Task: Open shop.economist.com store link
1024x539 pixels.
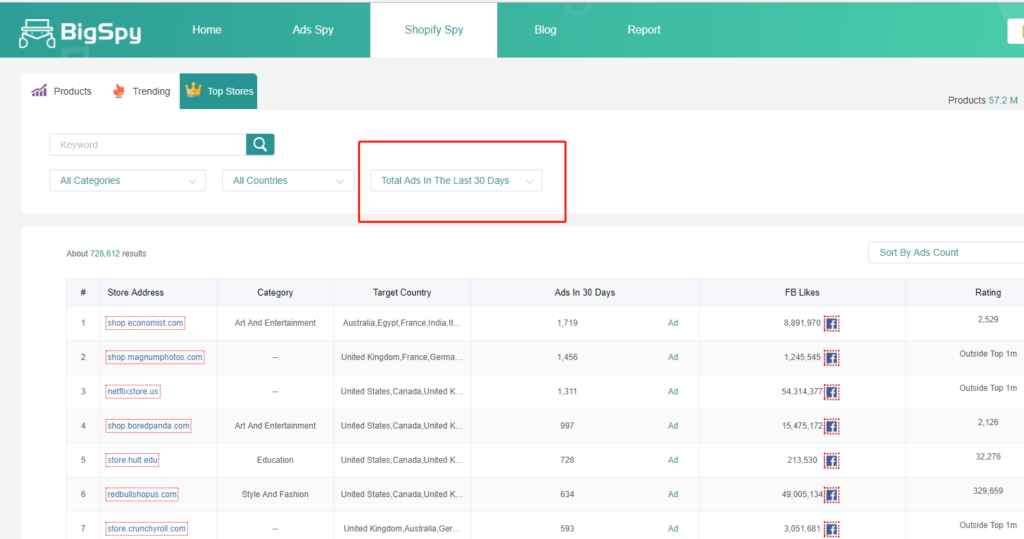Action: [145, 323]
